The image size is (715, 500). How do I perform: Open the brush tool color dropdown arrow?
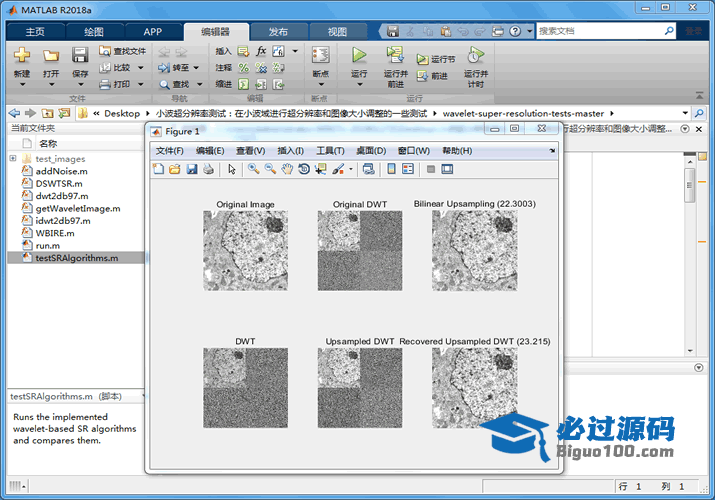point(350,170)
